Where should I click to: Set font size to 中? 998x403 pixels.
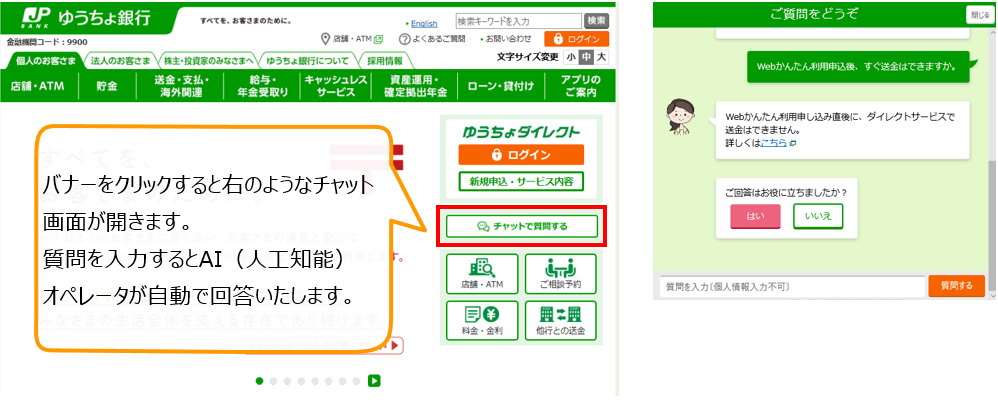pyautogui.click(x=586, y=57)
